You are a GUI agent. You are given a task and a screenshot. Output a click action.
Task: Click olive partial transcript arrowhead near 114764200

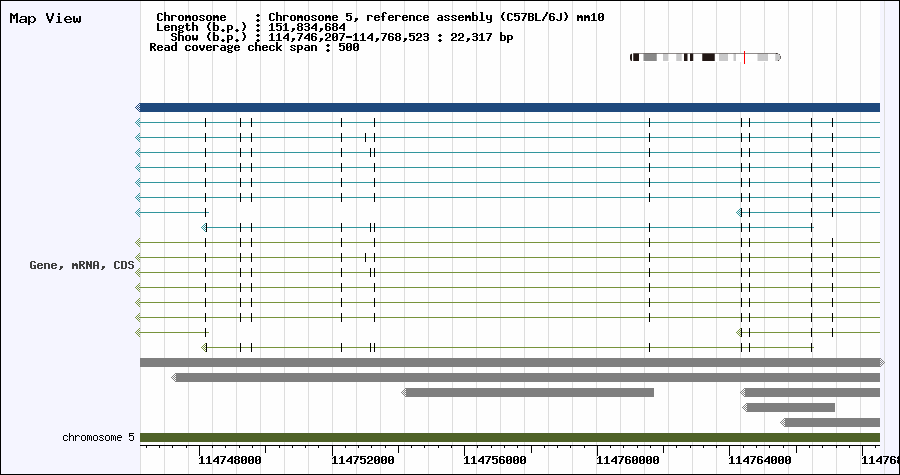[x=739, y=333]
